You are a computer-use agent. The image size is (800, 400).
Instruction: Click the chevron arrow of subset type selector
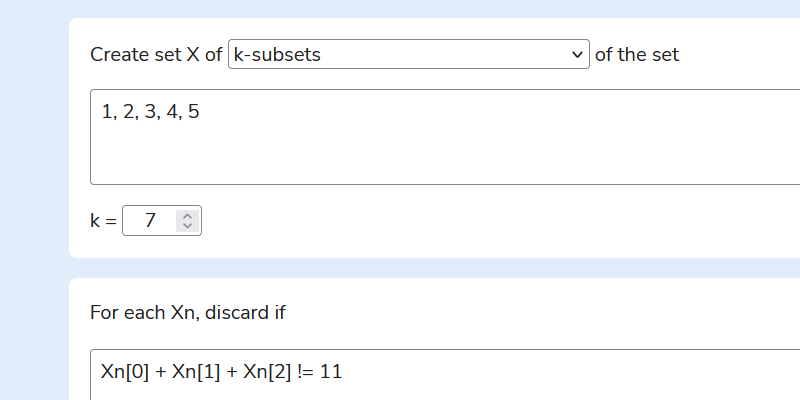tap(577, 55)
